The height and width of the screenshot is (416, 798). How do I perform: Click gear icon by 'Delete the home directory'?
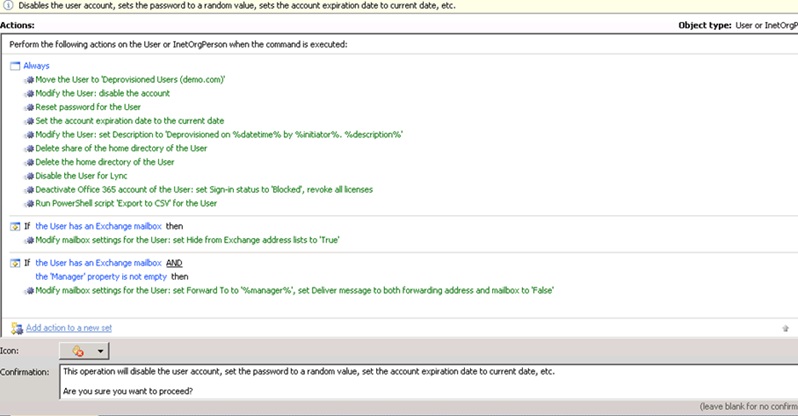(30, 162)
